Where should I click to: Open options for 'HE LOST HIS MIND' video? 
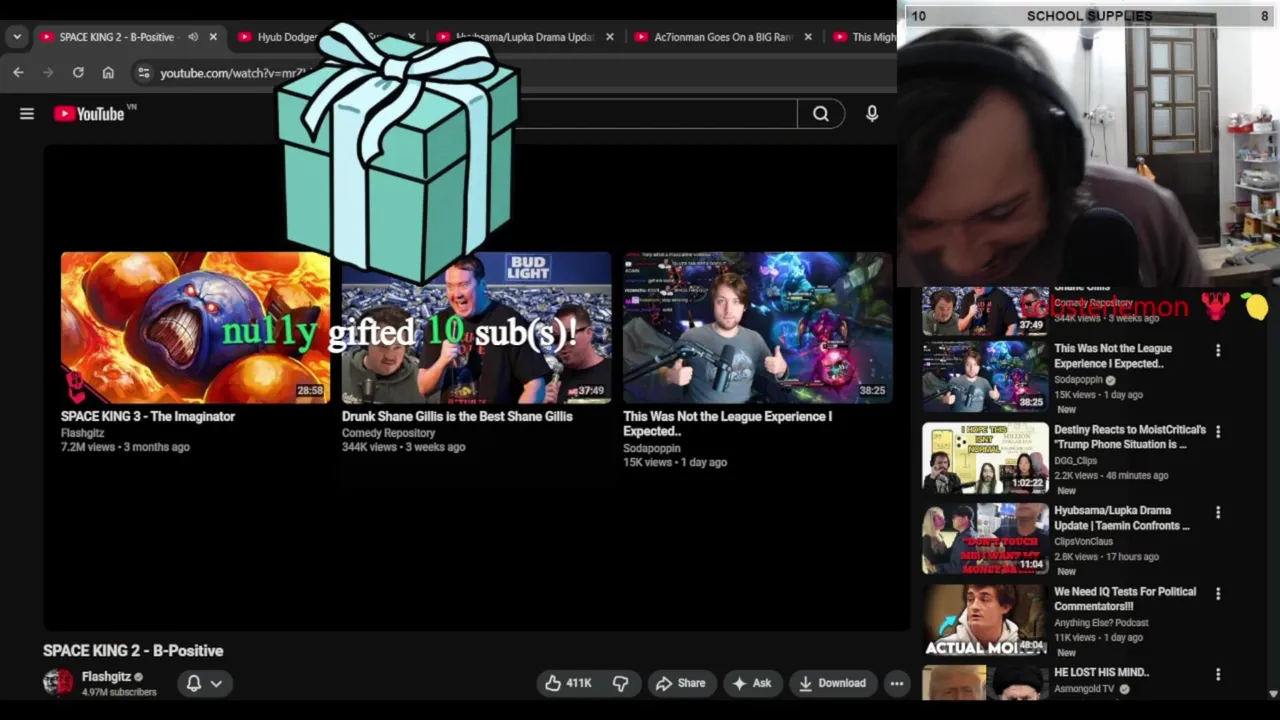(x=1218, y=675)
